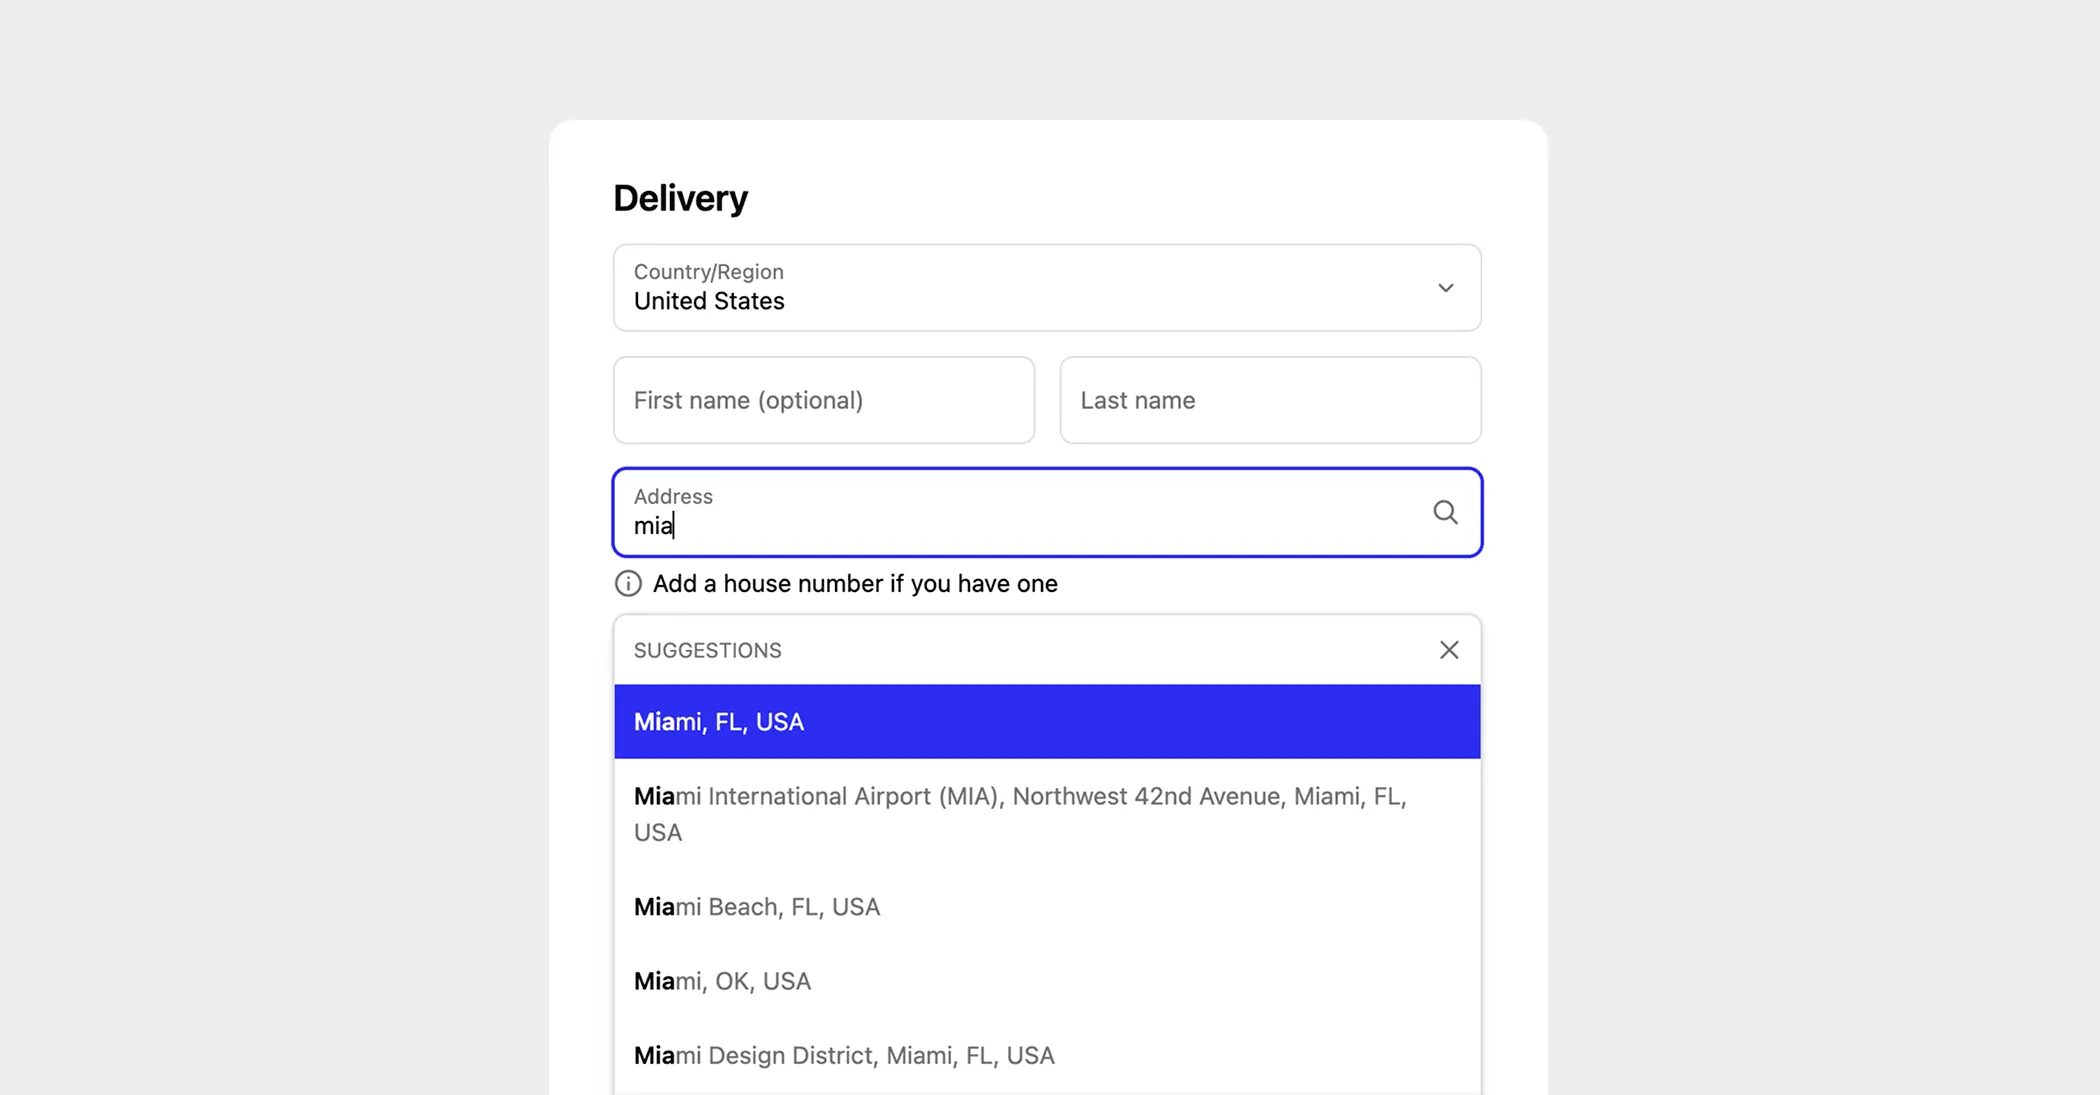Dismiss suggestions using the X icon
Image resolution: width=2100 pixels, height=1095 pixels.
pos(1448,649)
